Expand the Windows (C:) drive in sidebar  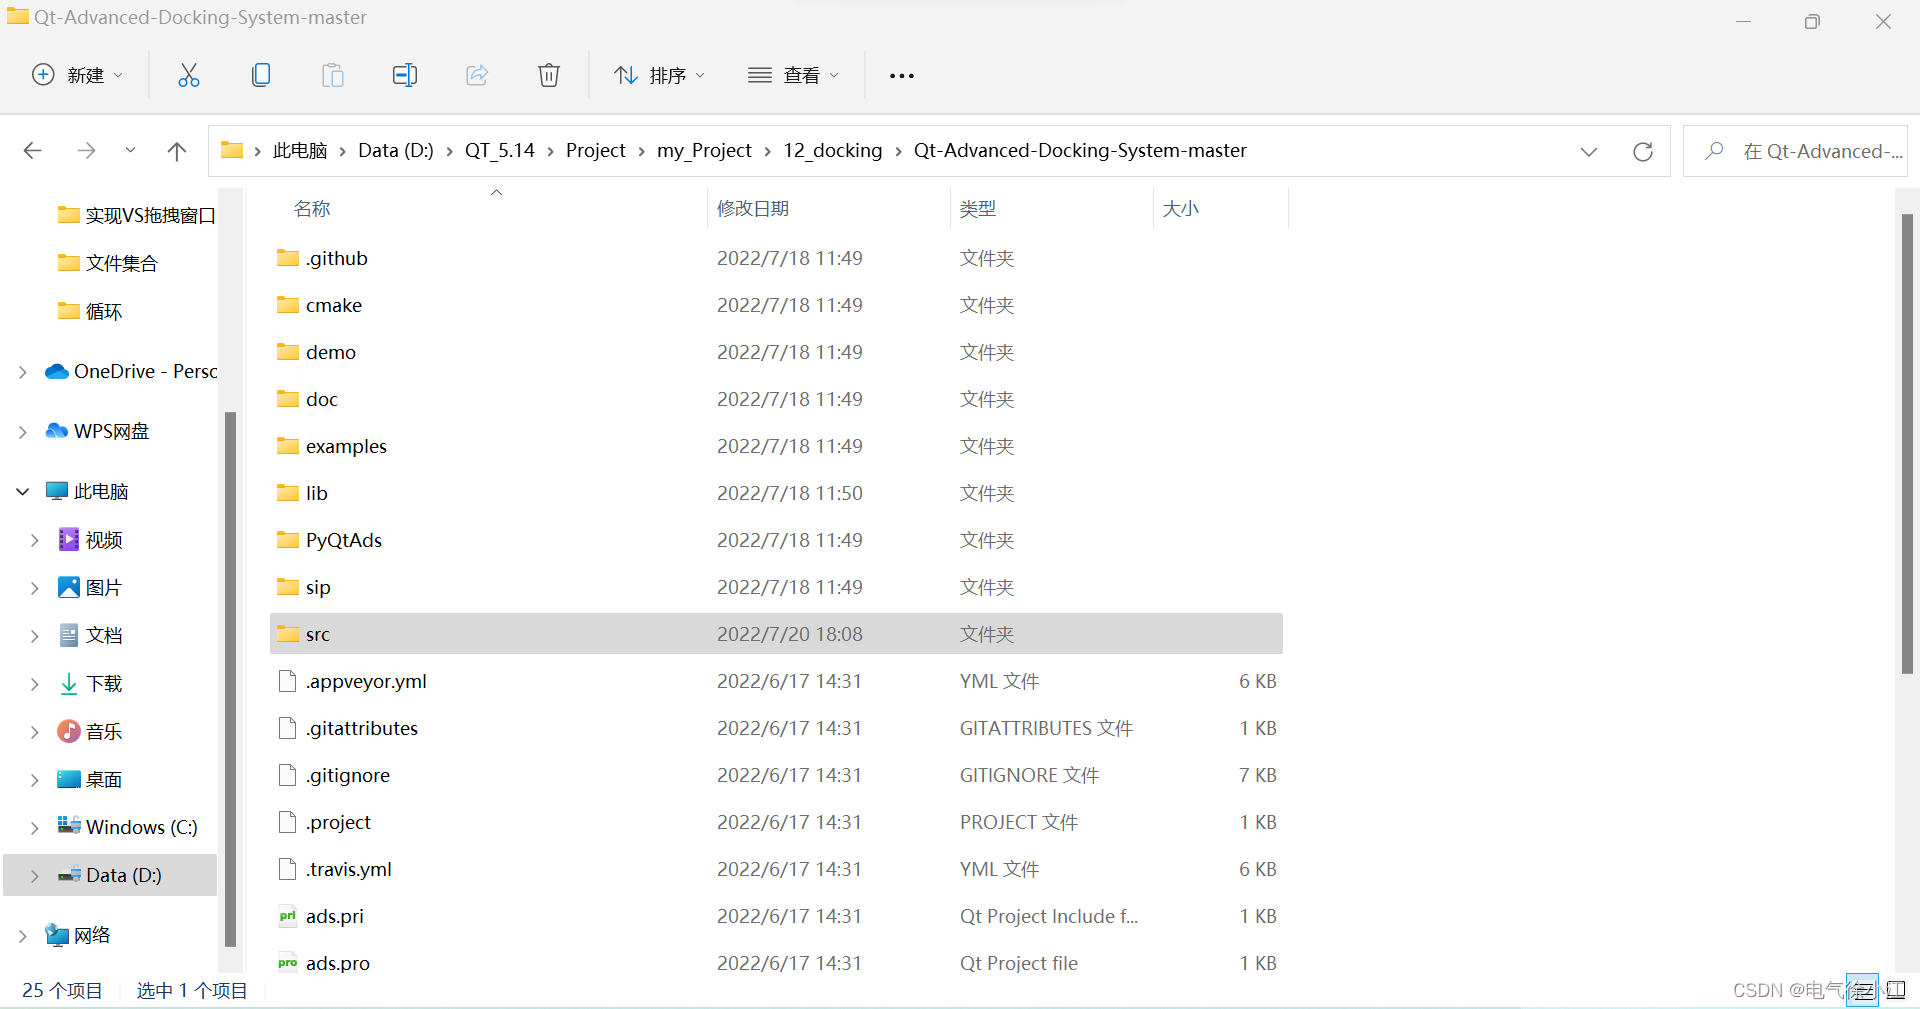pyautogui.click(x=34, y=827)
